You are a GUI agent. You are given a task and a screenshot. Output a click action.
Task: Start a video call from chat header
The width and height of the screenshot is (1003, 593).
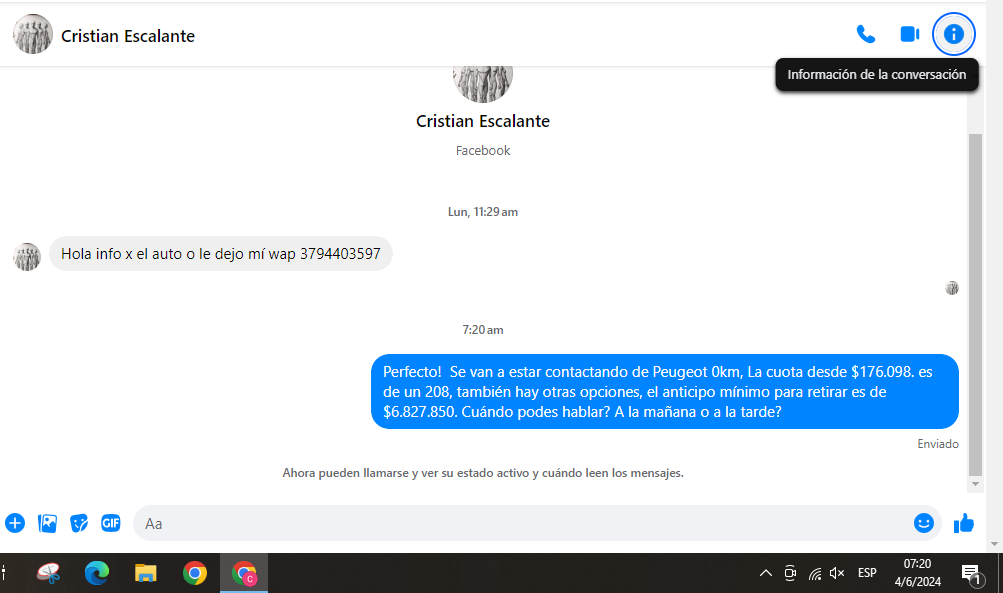[x=909, y=35]
